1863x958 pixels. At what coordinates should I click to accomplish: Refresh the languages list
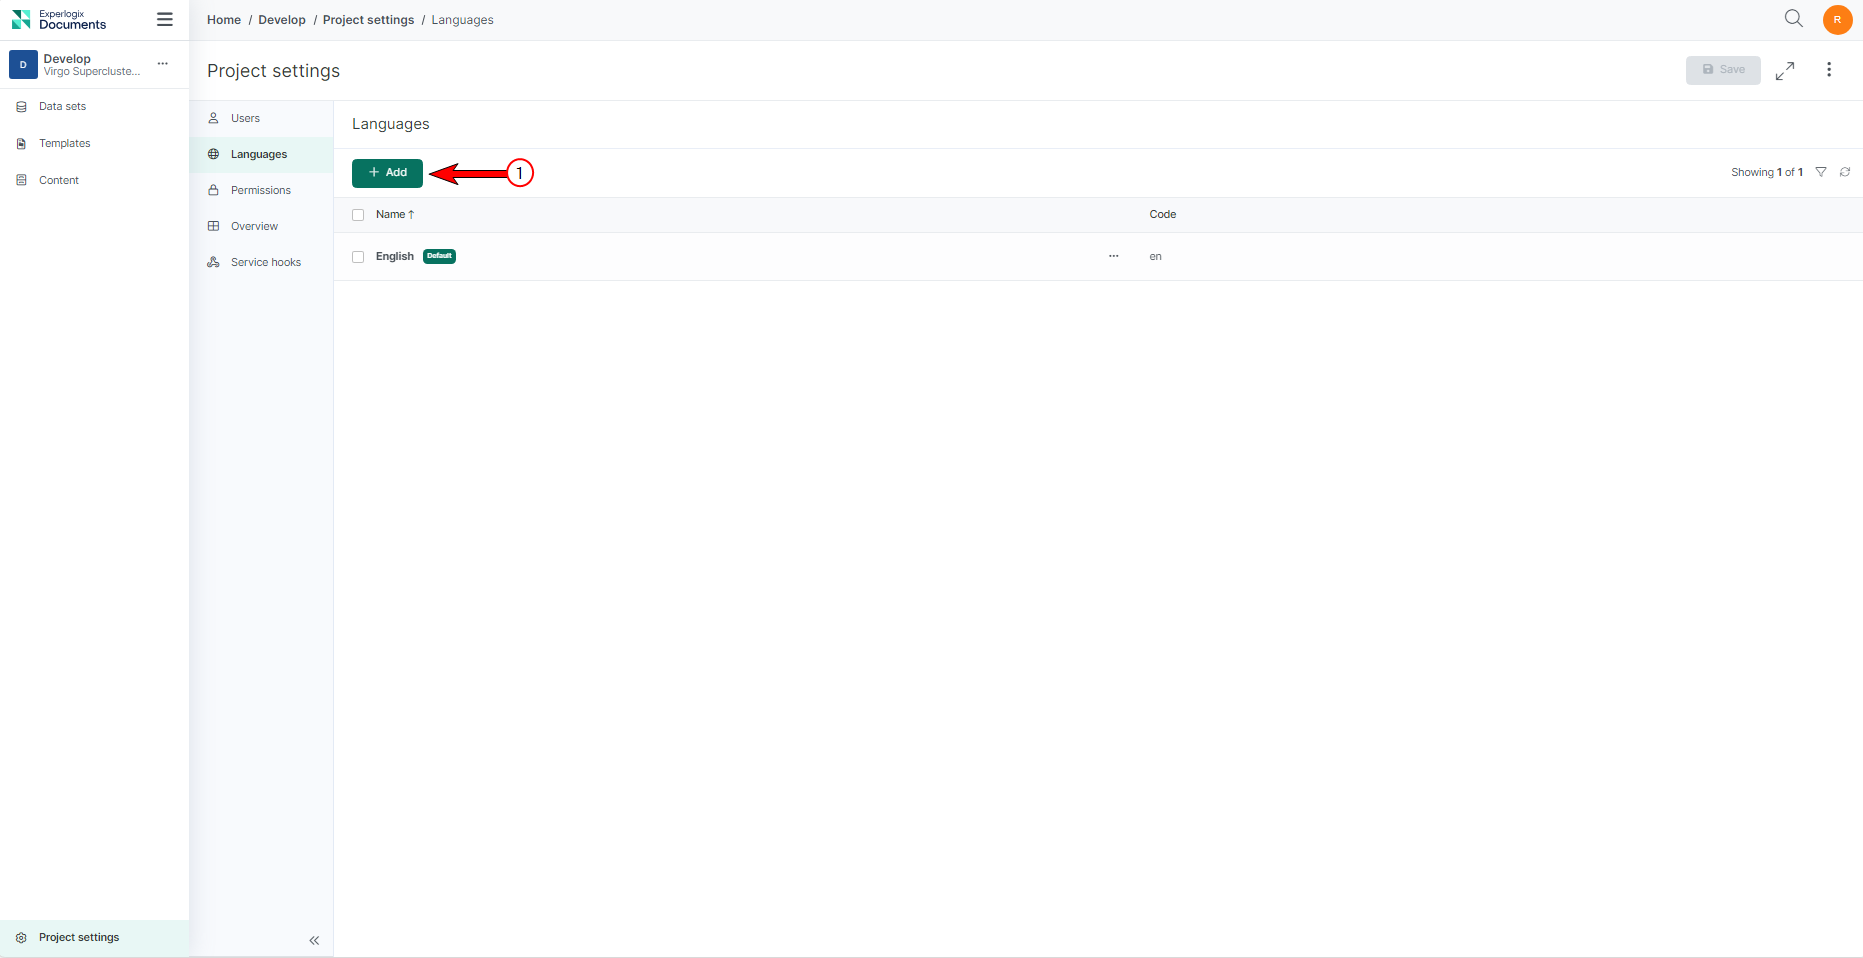(x=1845, y=172)
